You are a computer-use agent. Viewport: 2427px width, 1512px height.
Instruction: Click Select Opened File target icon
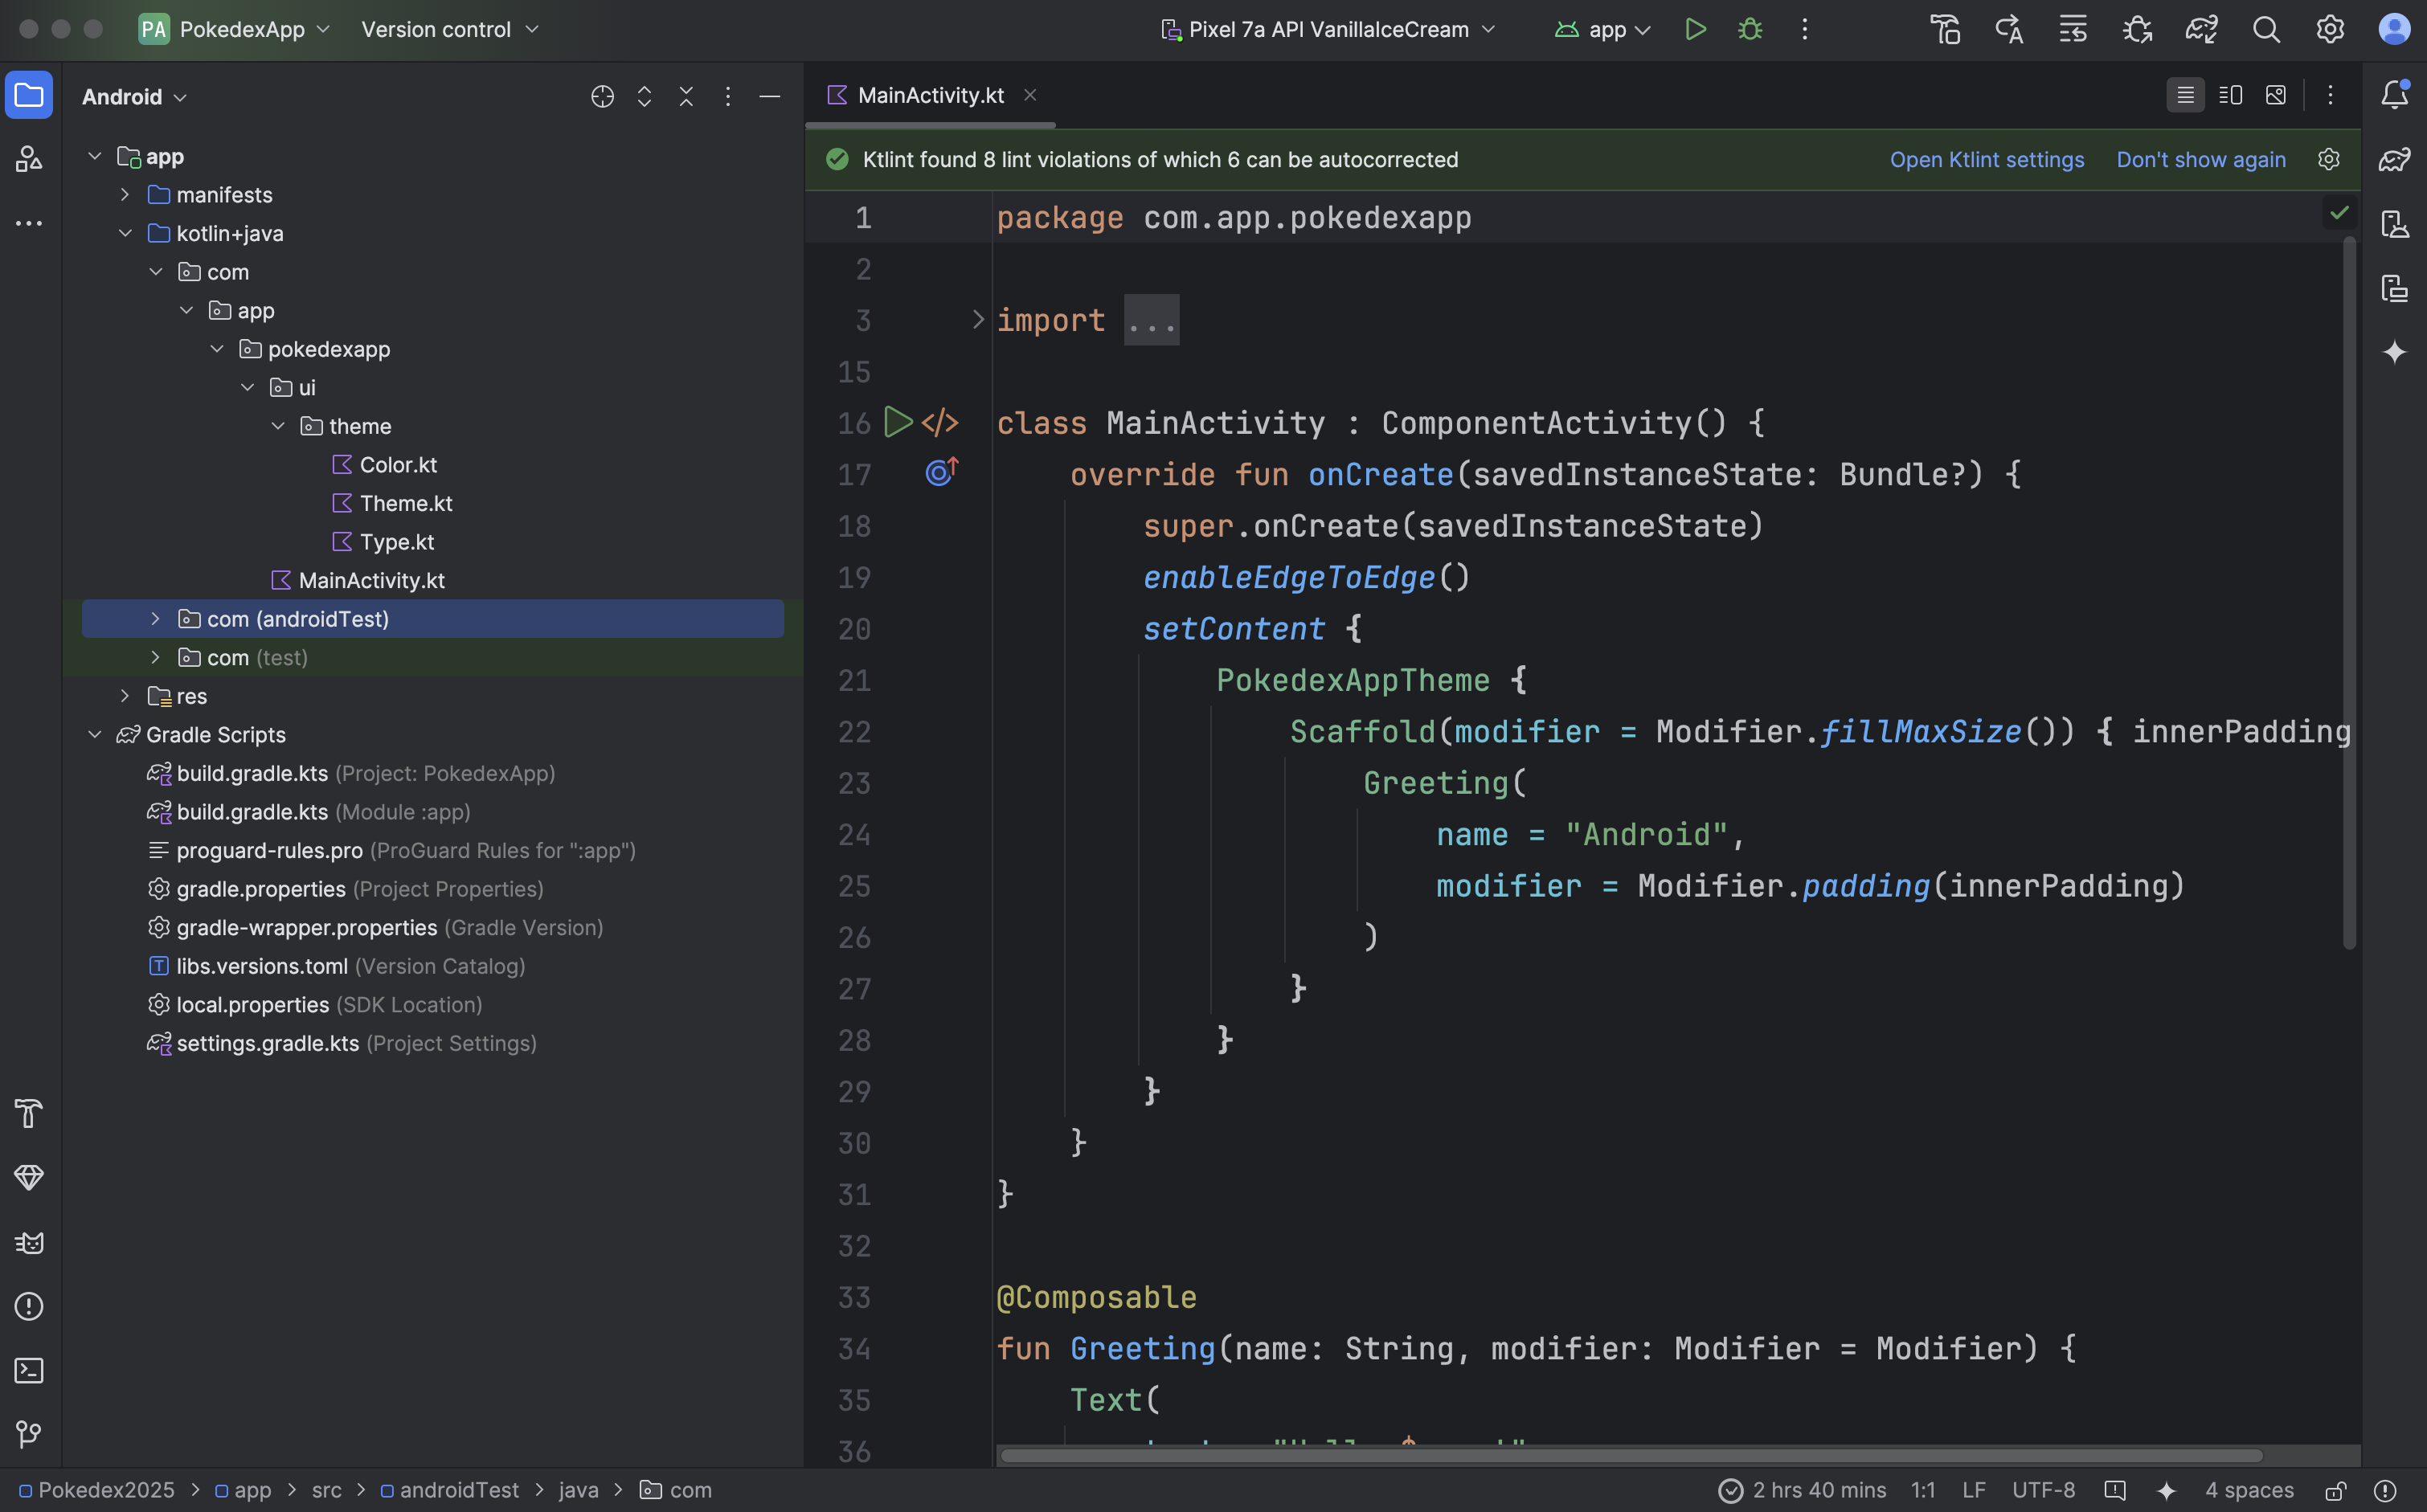(602, 96)
